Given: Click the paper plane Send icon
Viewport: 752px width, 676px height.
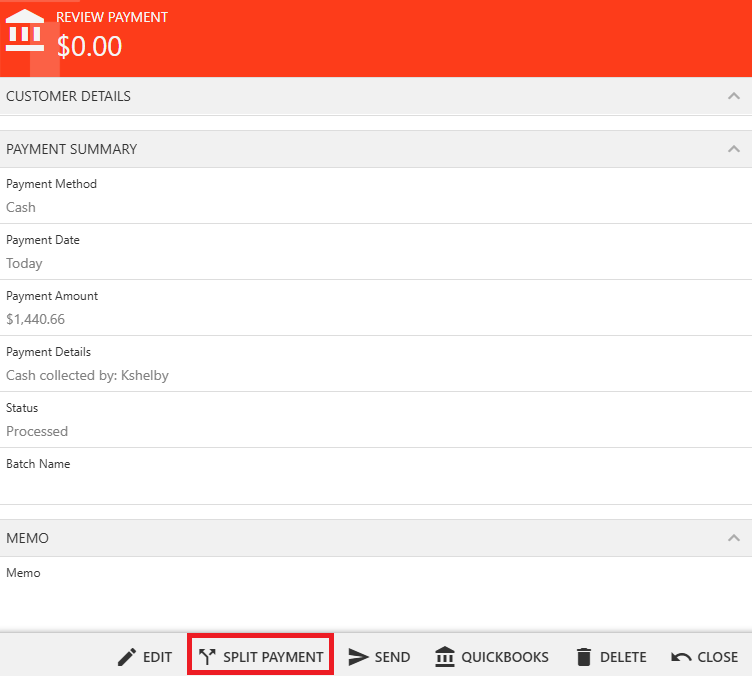Looking at the screenshot, I should click(x=358, y=657).
